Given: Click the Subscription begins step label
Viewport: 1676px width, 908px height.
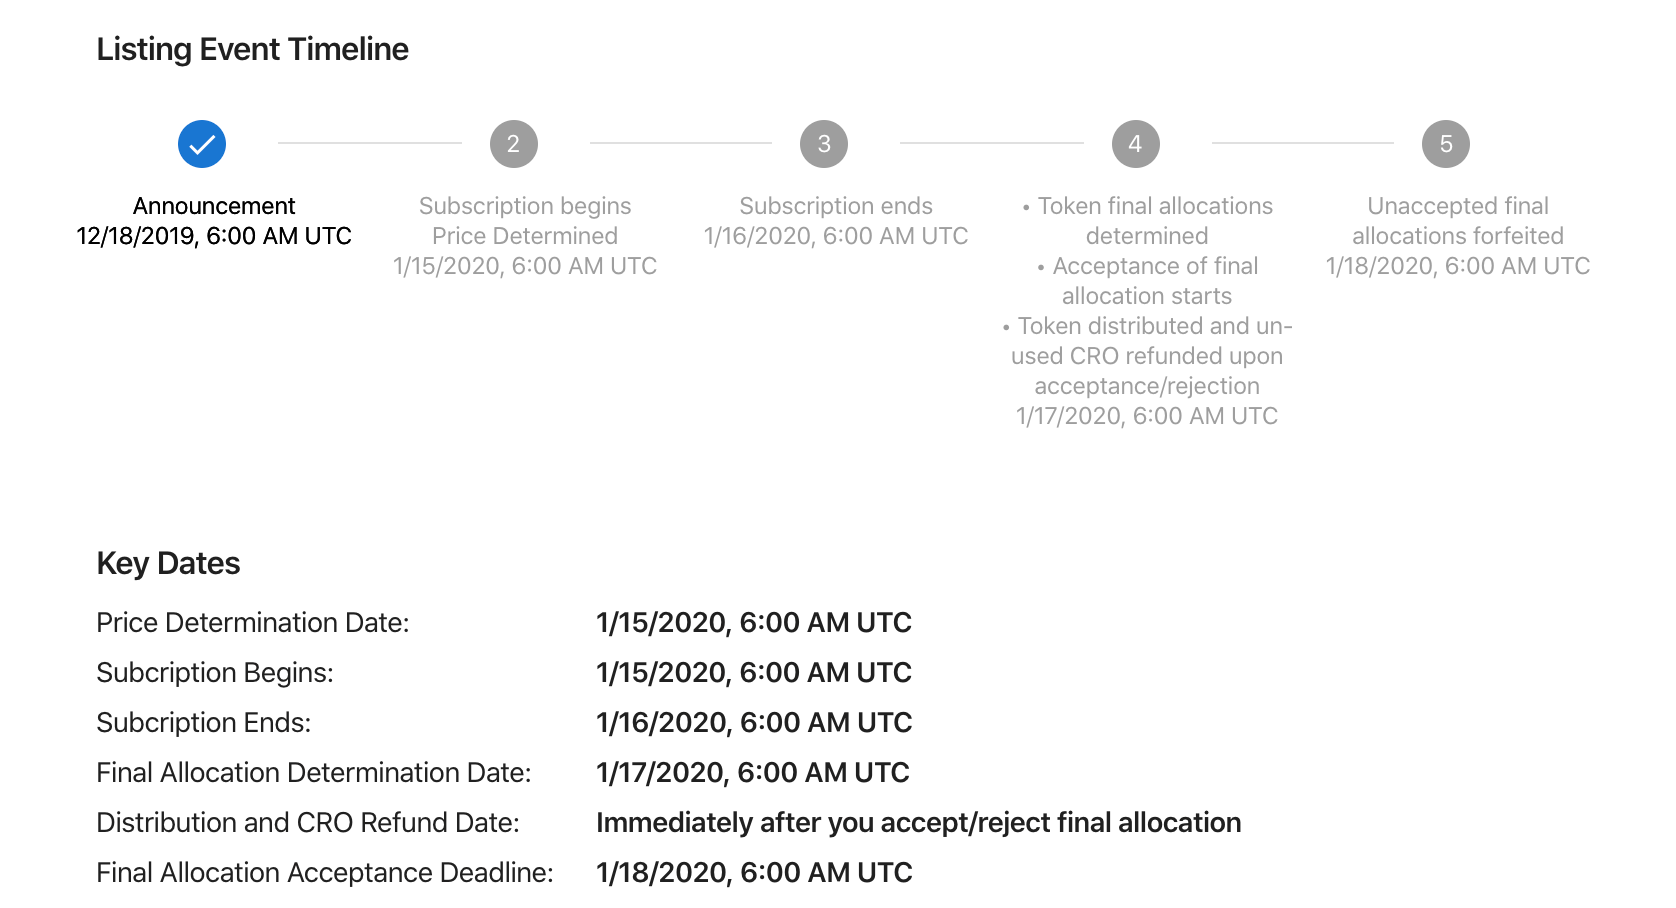Looking at the screenshot, I should [x=525, y=206].
